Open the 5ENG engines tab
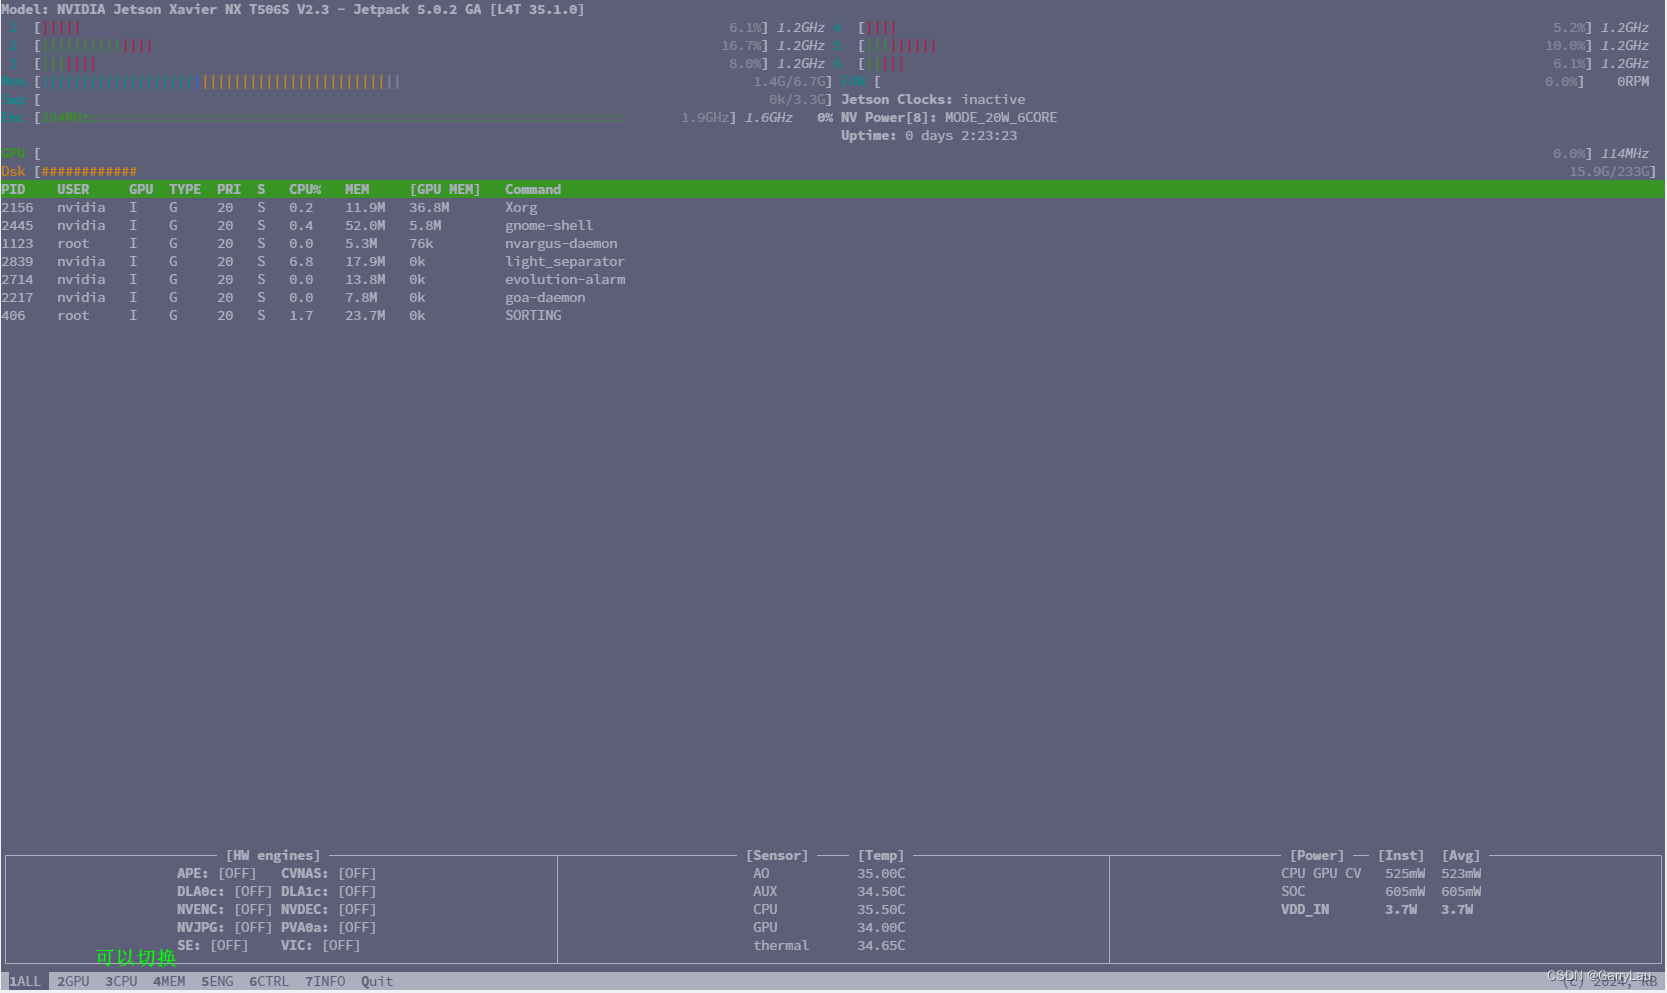This screenshot has height=993, width=1667. coord(217,981)
